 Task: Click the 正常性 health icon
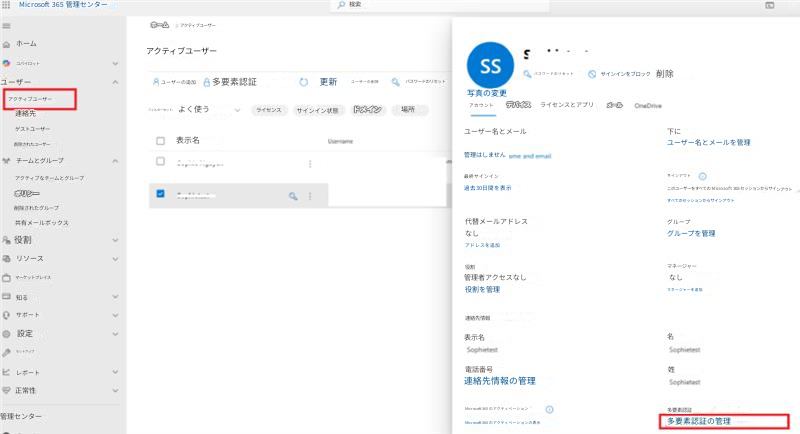[x=6, y=391]
